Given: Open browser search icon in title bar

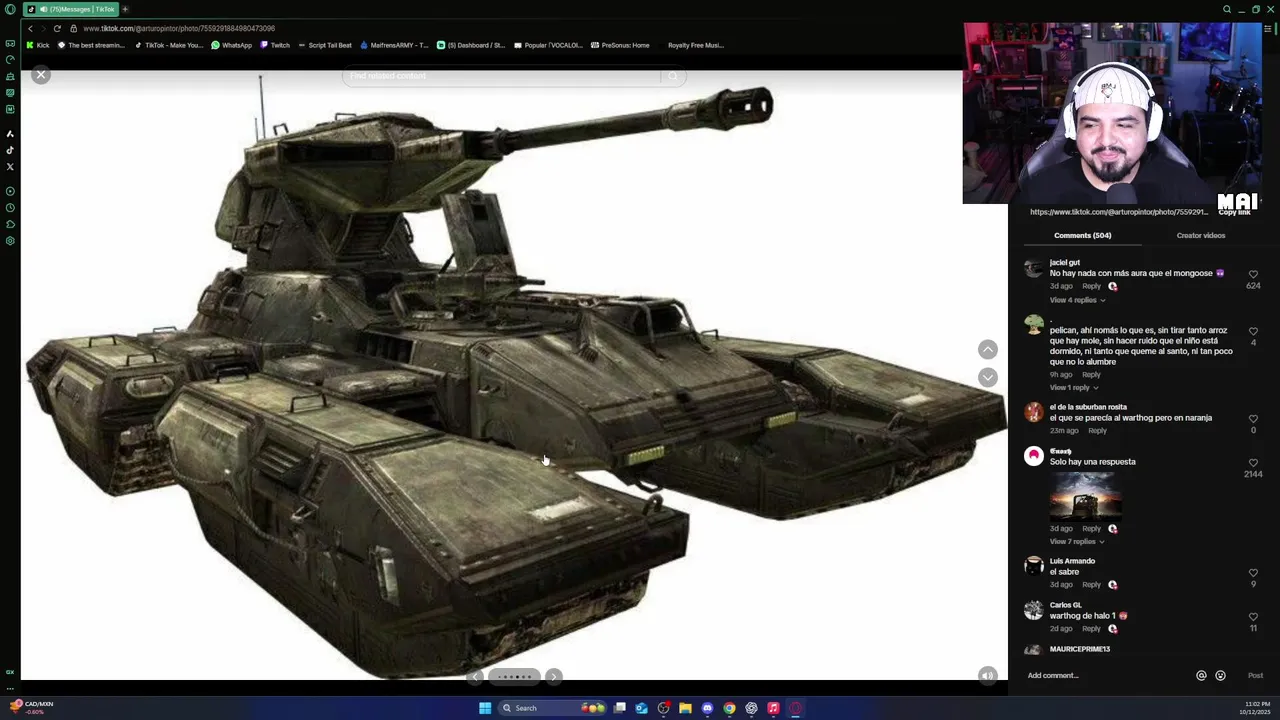Looking at the screenshot, I should 1227,9.
